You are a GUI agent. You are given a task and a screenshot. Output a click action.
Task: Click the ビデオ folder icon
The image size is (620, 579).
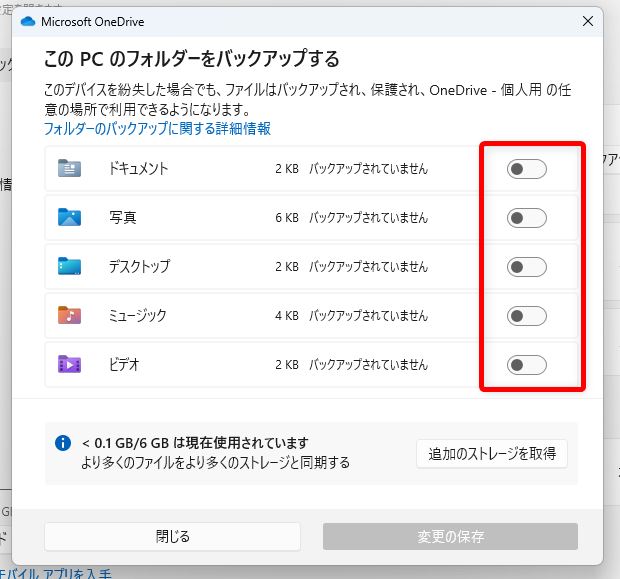click(69, 364)
